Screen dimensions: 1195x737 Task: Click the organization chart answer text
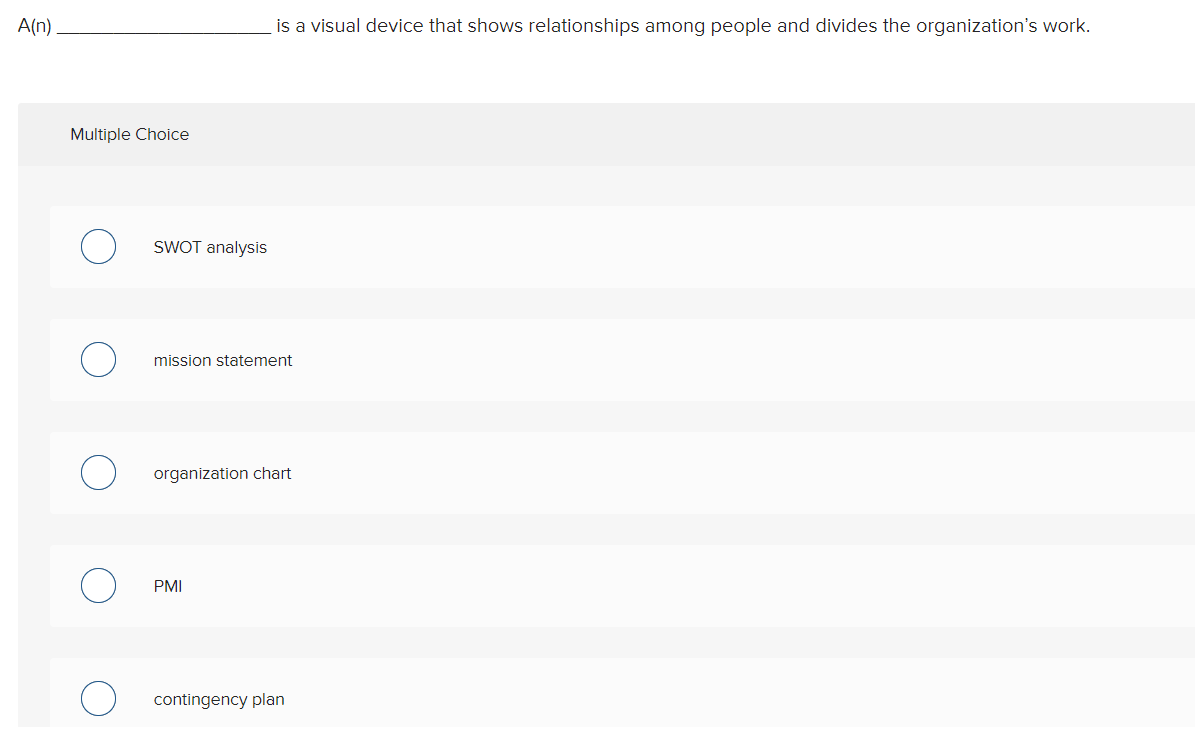coord(222,473)
